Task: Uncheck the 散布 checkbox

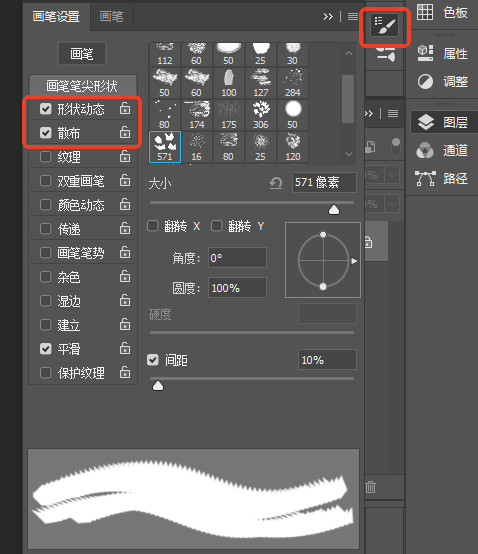Action: click(46, 133)
